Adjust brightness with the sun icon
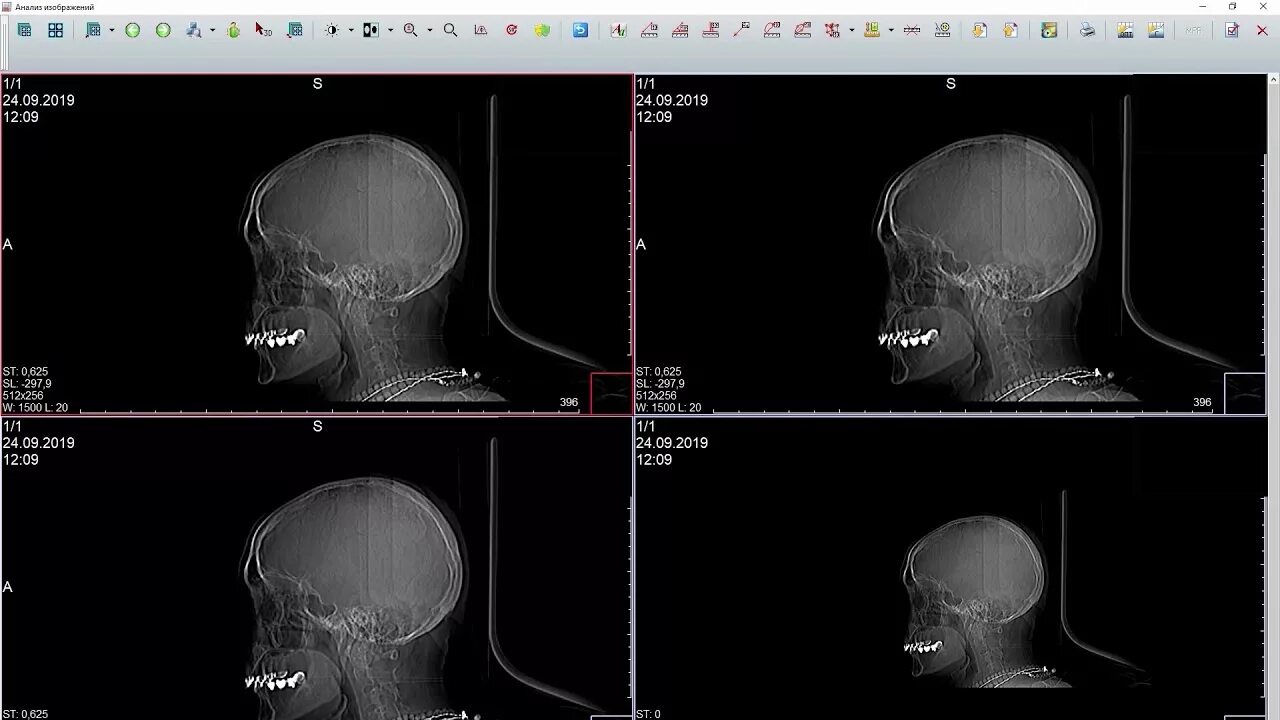 point(332,30)
